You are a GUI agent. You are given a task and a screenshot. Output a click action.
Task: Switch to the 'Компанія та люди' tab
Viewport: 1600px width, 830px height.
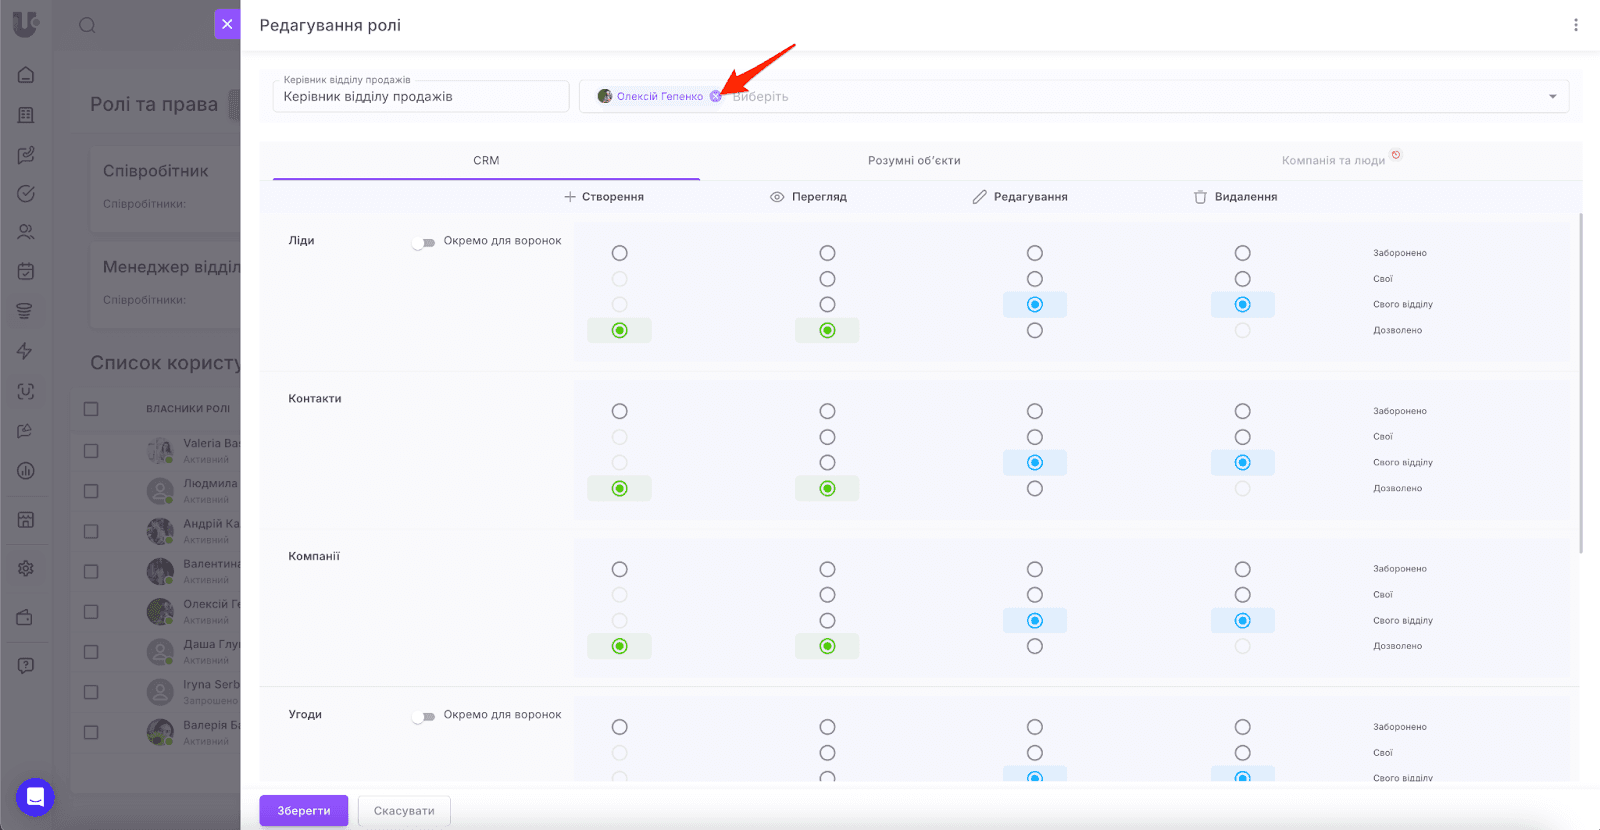coord(1333,161)
